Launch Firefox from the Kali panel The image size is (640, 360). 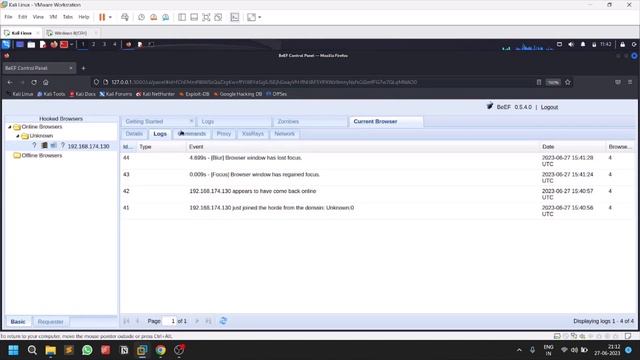click(x=53, y=44)
